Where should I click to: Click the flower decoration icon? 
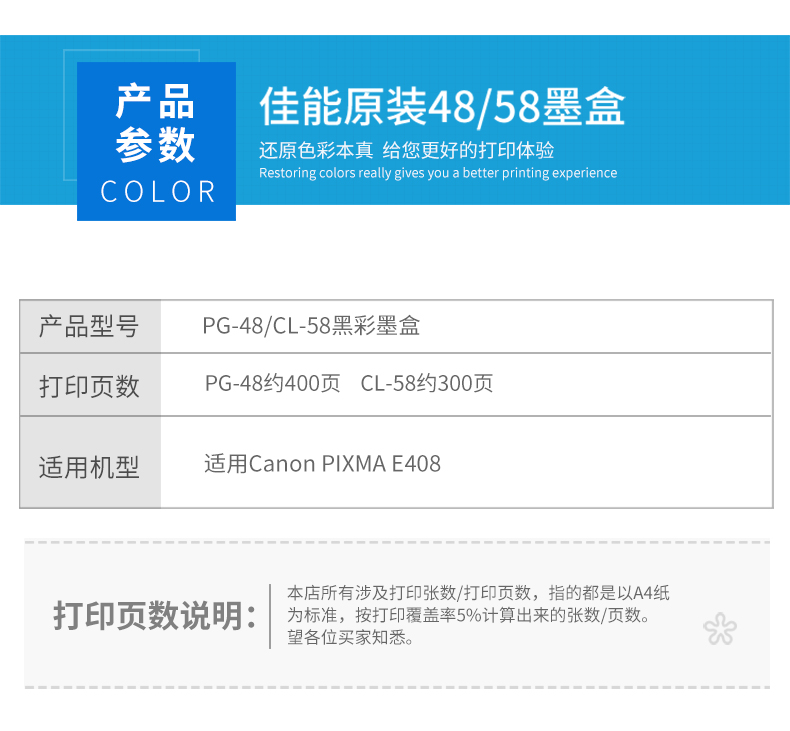[719, 629]
